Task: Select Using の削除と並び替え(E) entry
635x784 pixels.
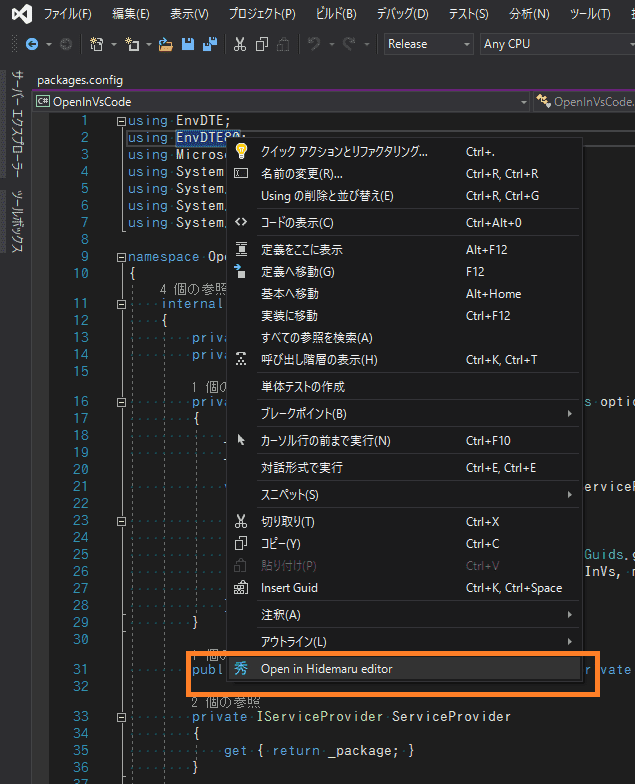Action: 404,196
